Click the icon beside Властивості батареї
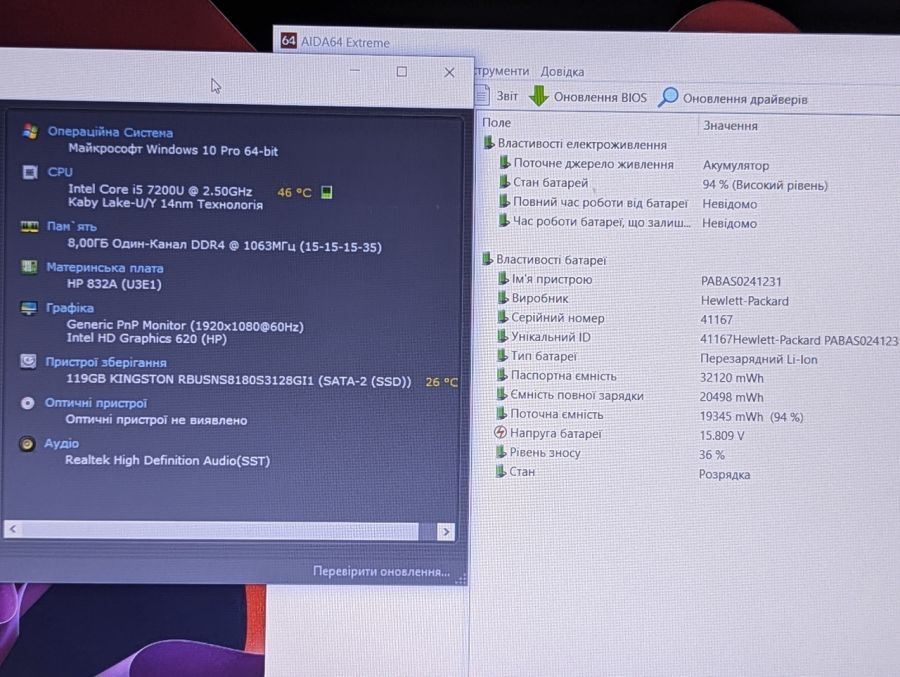900x677 pixels. [487, 259]
